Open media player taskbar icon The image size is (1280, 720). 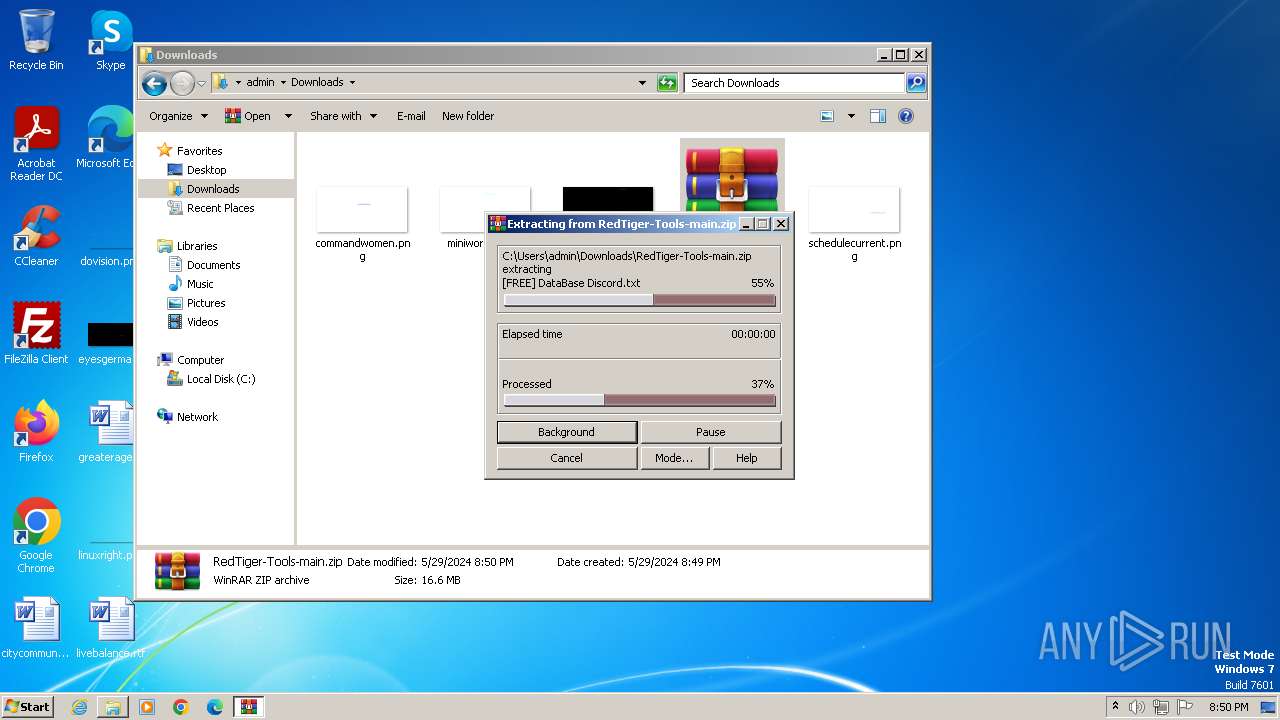147,707
